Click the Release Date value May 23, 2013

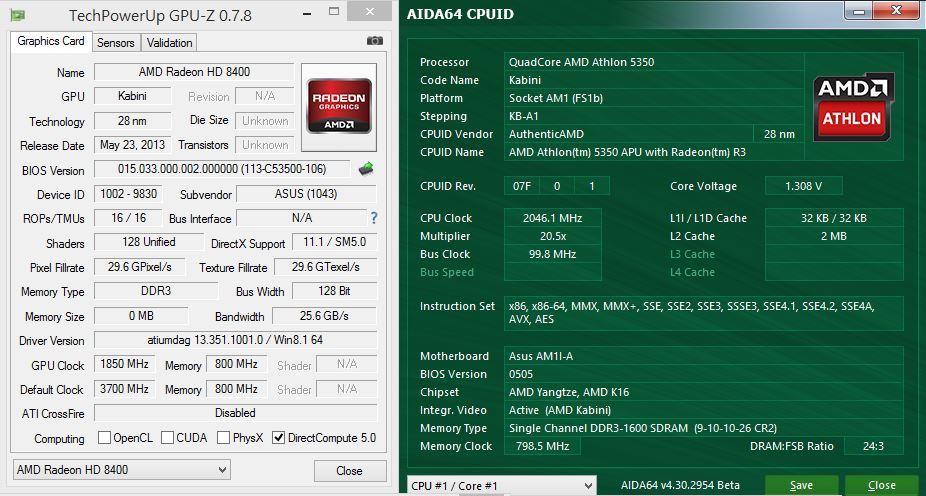[133, 145]
